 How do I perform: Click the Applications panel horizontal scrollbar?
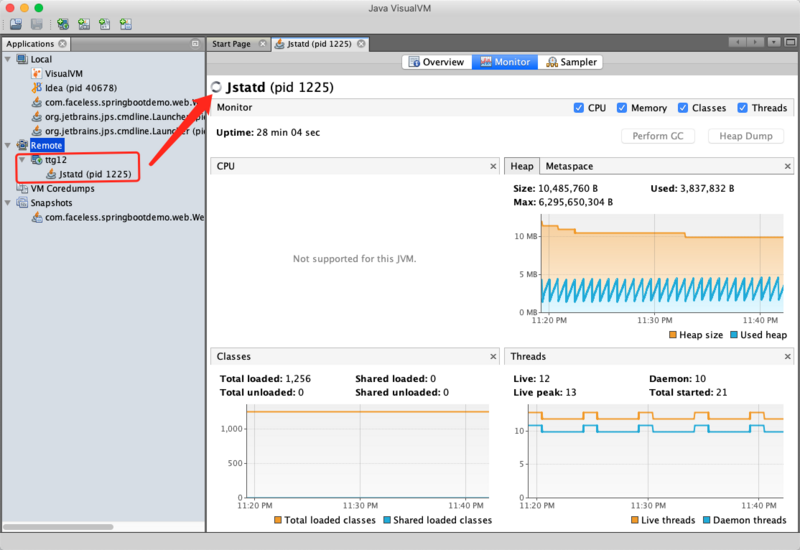pos(58,527)
